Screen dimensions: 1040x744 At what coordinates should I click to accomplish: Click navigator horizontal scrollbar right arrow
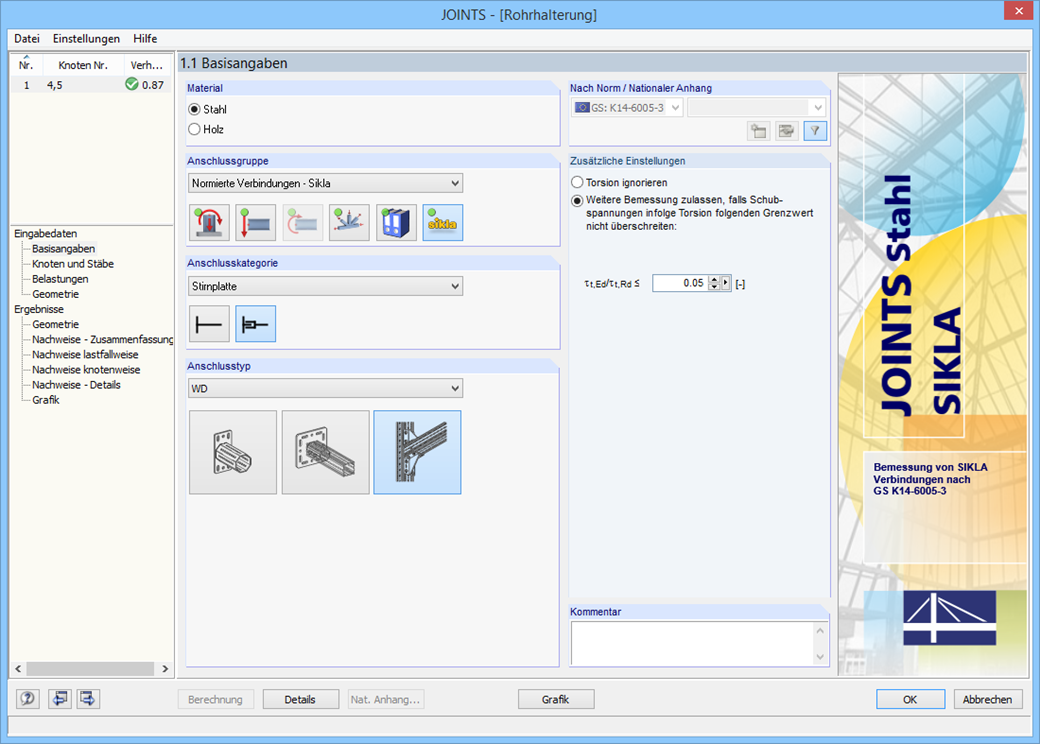[165, 668]
